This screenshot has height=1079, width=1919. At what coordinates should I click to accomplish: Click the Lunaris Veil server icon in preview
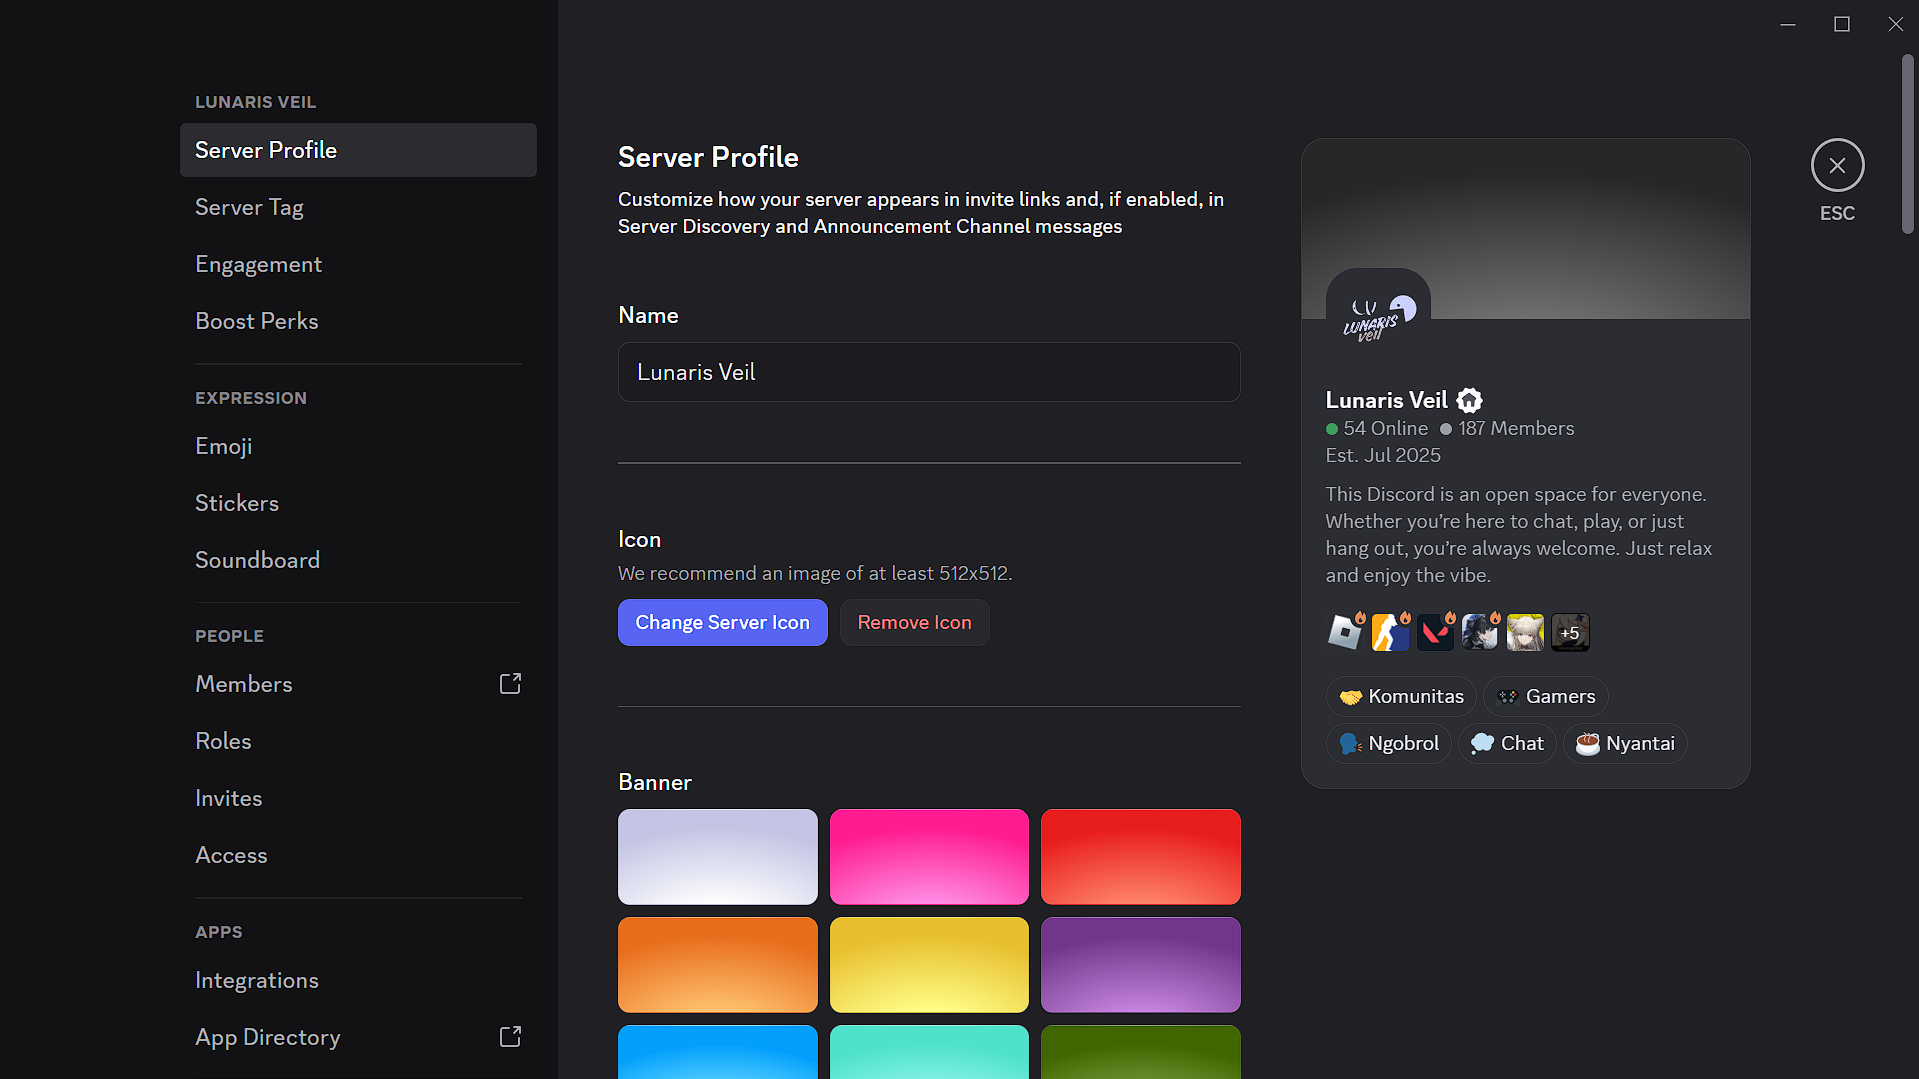(1378, 319)
